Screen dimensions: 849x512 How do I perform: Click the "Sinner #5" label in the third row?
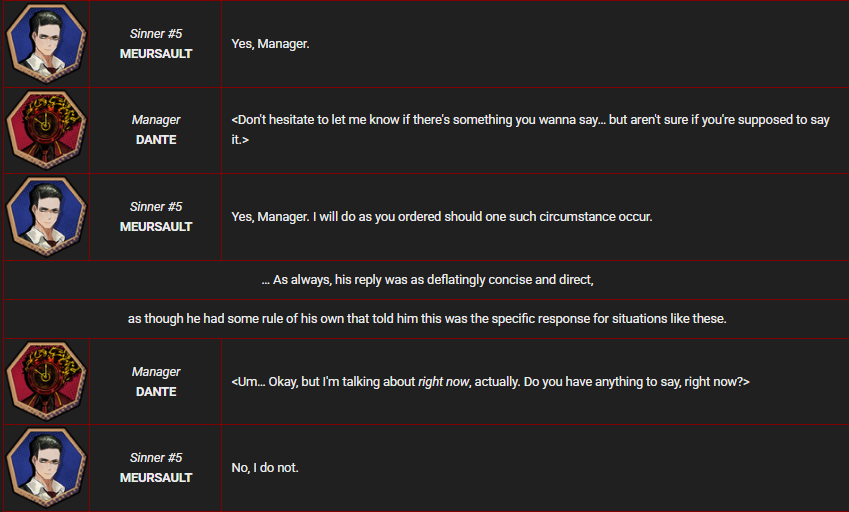click(x=156, y=207)
